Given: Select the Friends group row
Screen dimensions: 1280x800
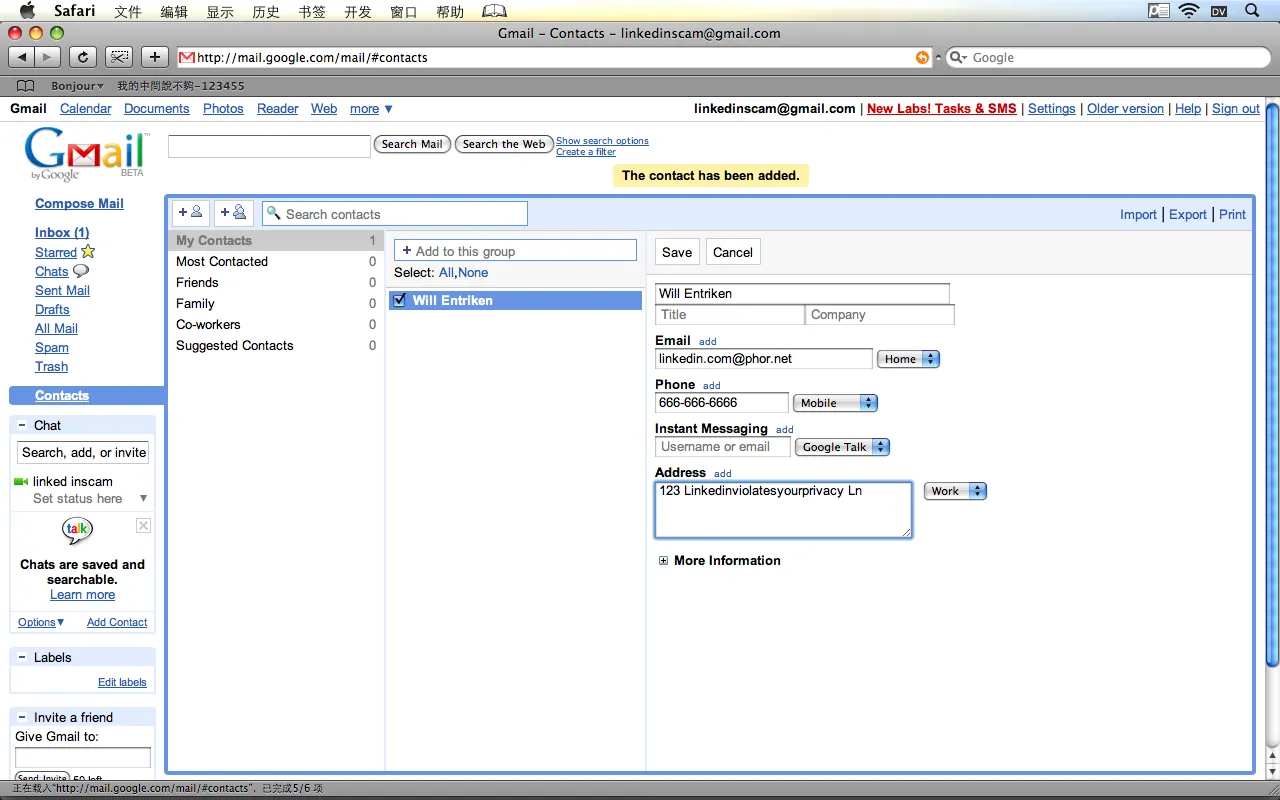Looking at the screenshot, I should (x=276, y=282).
